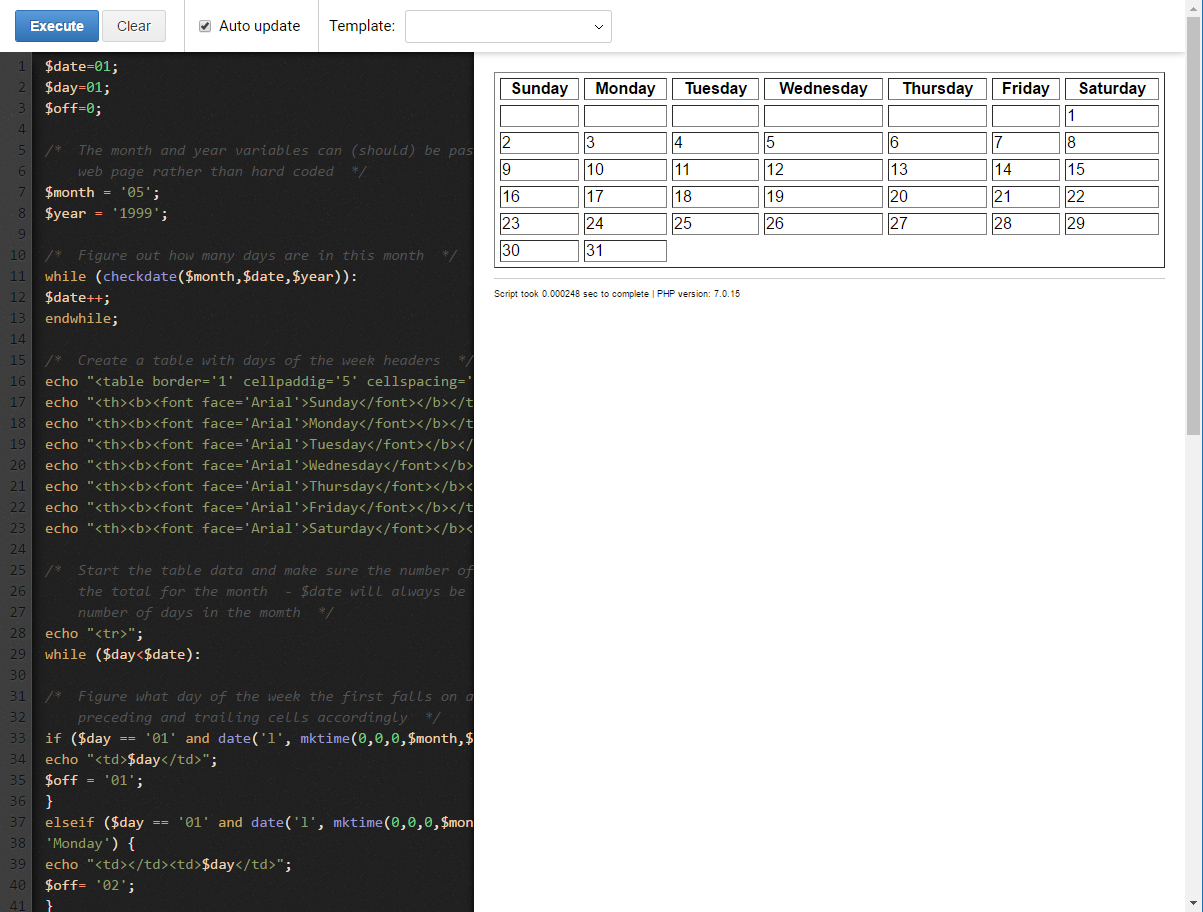Select calendar cell for day 22
The height and width of the screenshot is (912, 1203).
(x=1112, y=197)
